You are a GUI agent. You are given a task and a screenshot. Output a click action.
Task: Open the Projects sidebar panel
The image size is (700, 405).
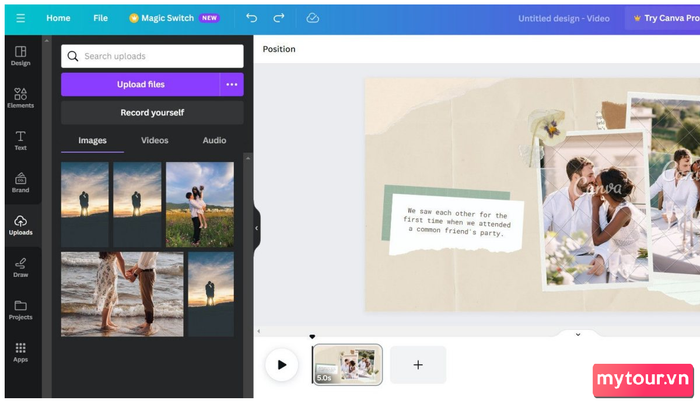click(x=21, y=310)
